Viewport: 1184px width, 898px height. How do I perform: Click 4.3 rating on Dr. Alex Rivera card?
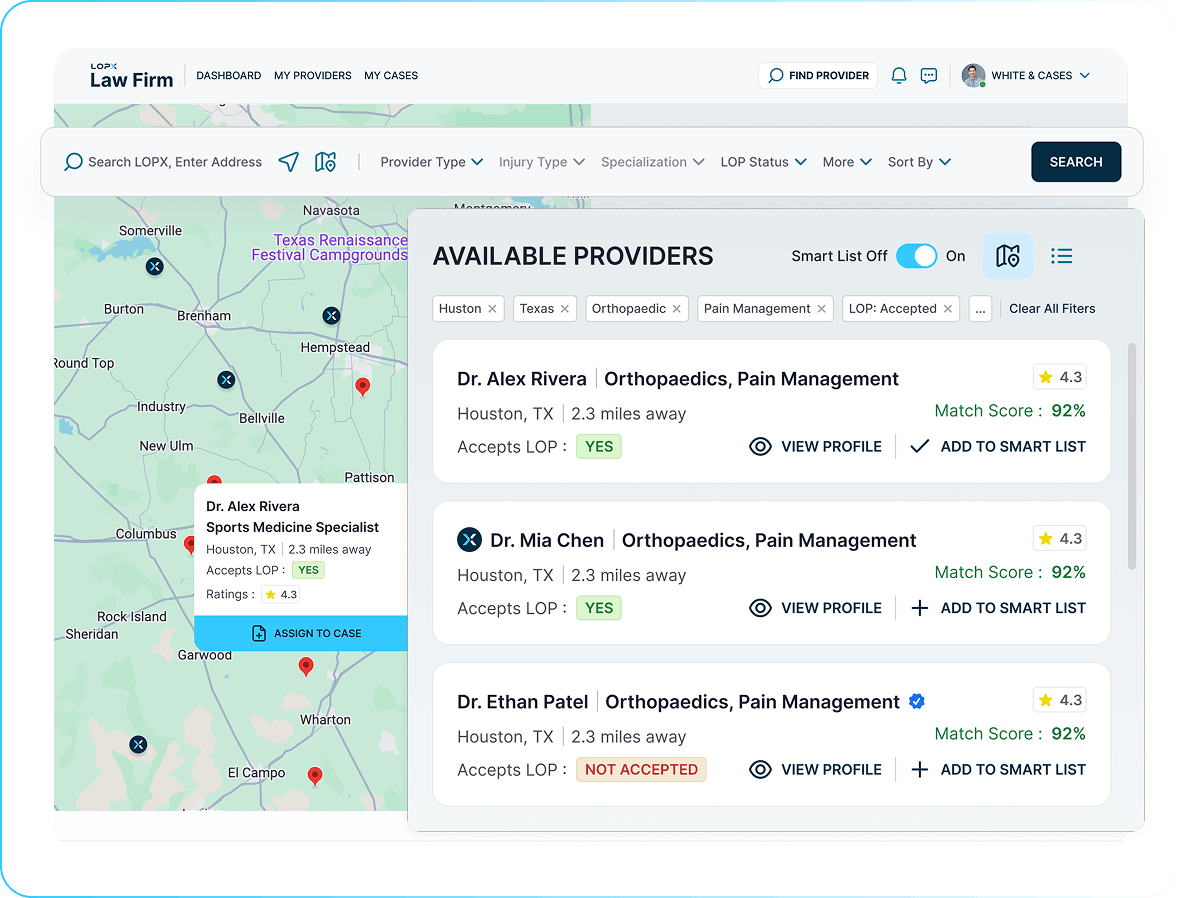pyautogui.click(x=1060, y=377)
